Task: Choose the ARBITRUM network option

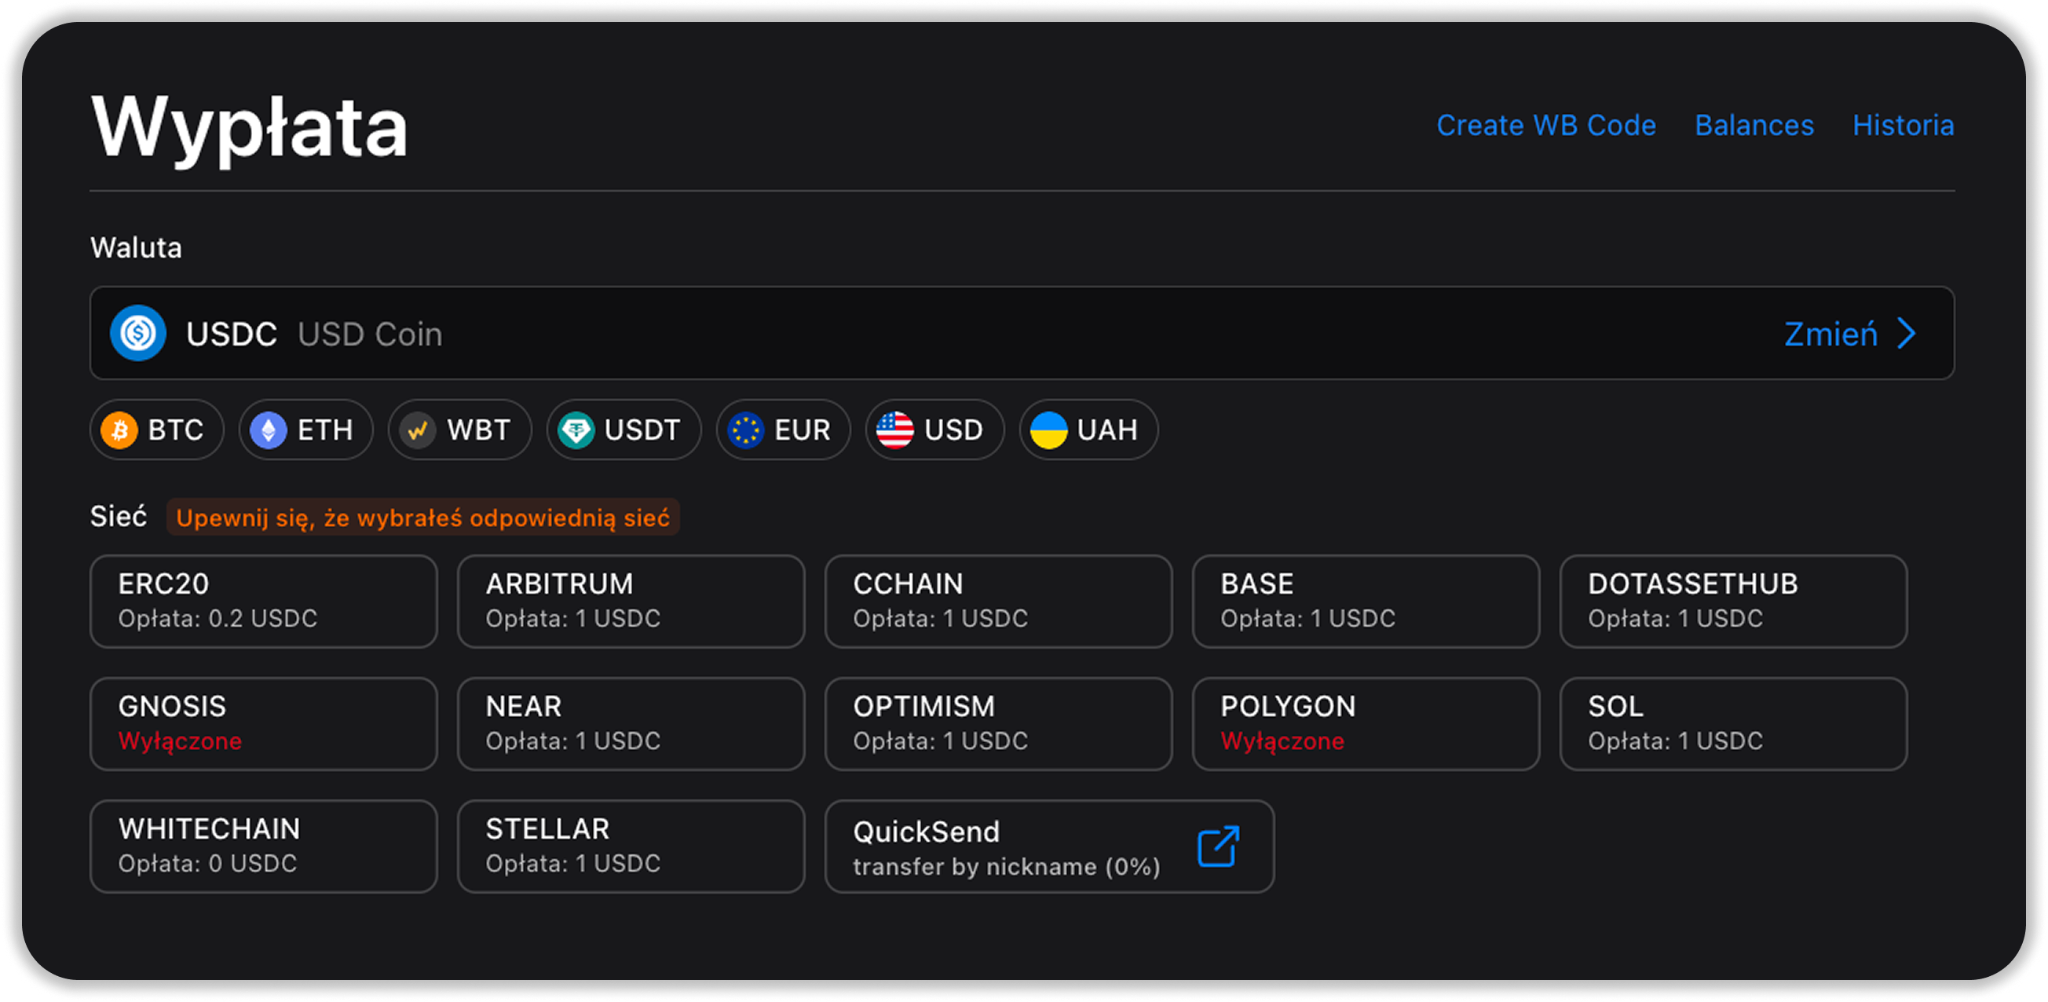Action: (631, 601)
